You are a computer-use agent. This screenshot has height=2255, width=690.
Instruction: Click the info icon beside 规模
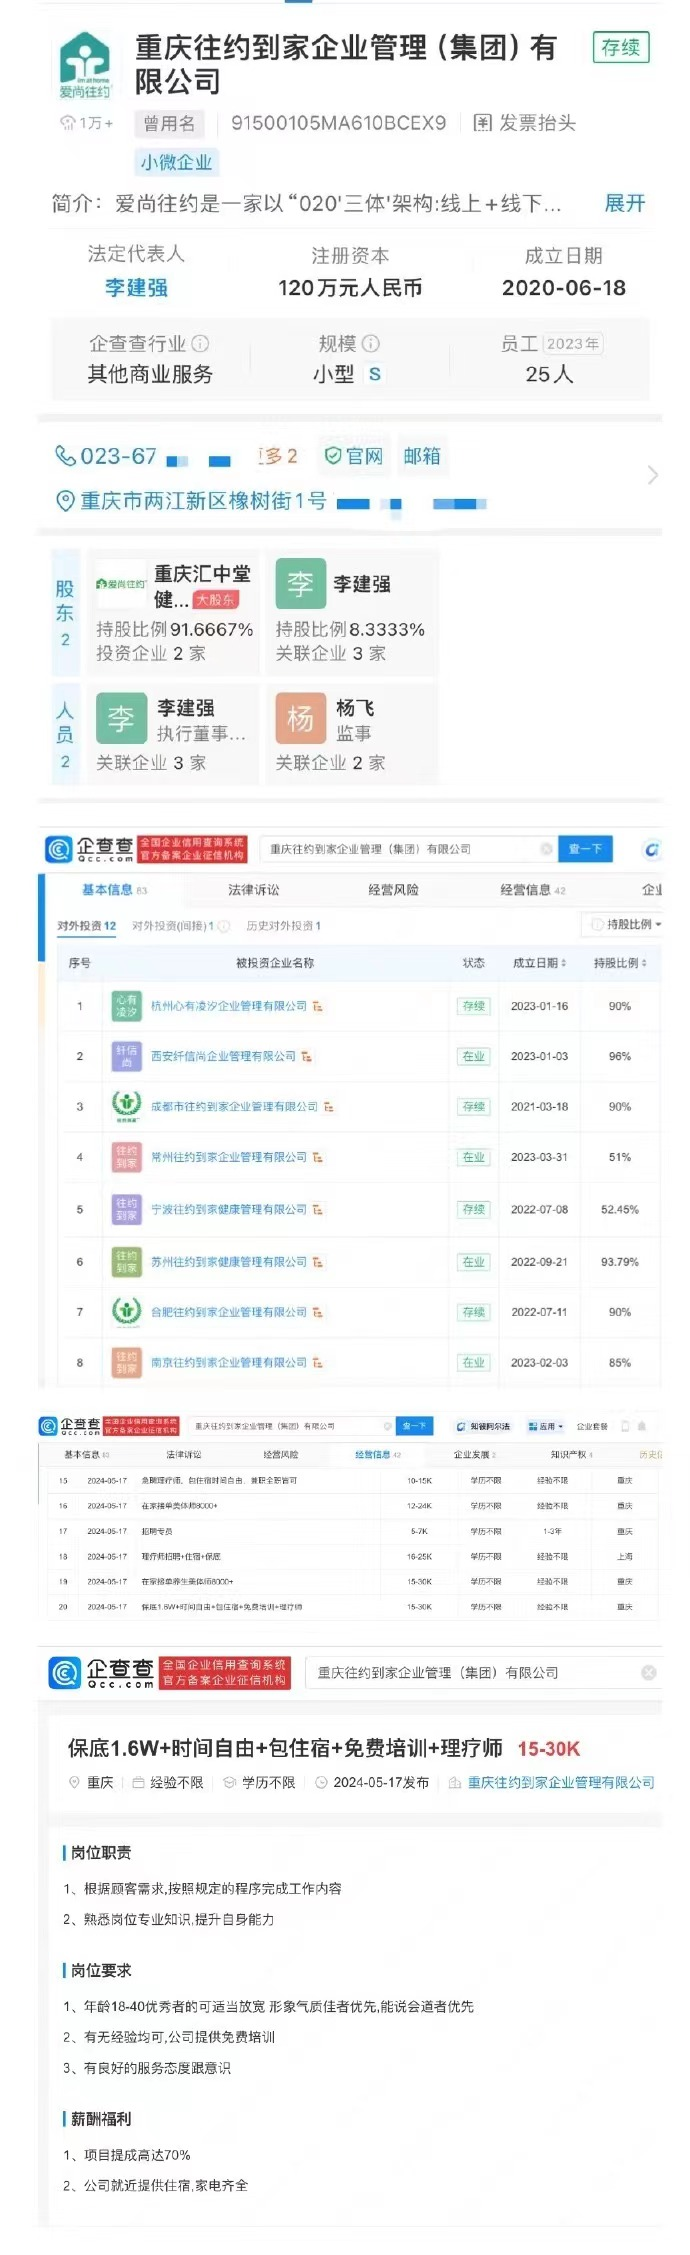coord(371,343)
